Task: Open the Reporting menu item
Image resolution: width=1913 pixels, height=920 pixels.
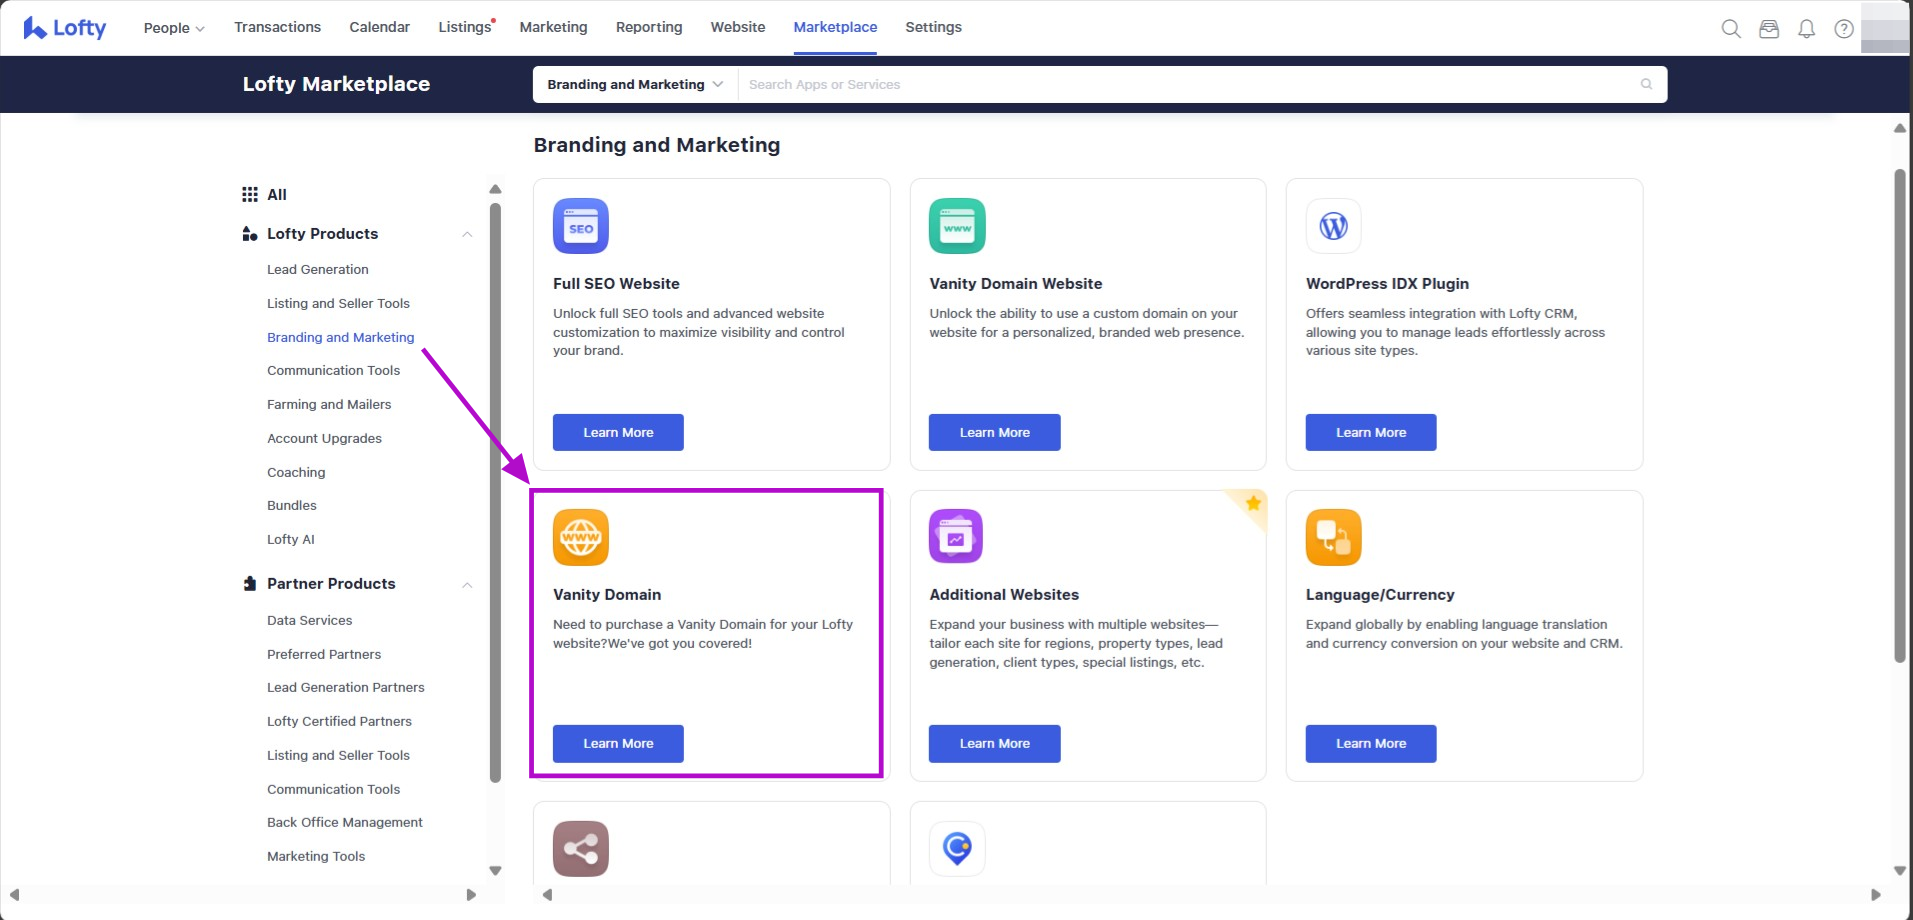Action: coord(648,27)
